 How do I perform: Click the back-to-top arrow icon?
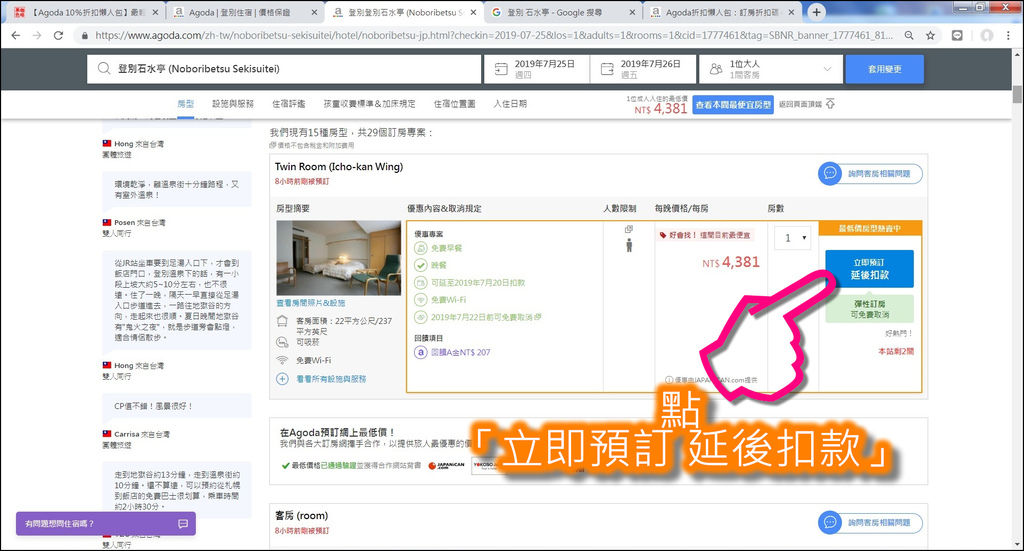[x=830, y=104]
